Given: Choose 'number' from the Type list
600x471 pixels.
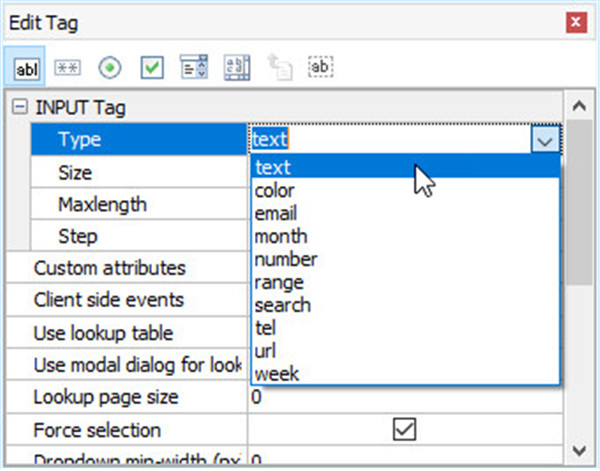Looking at the screenshot, I should pos(285,259).
